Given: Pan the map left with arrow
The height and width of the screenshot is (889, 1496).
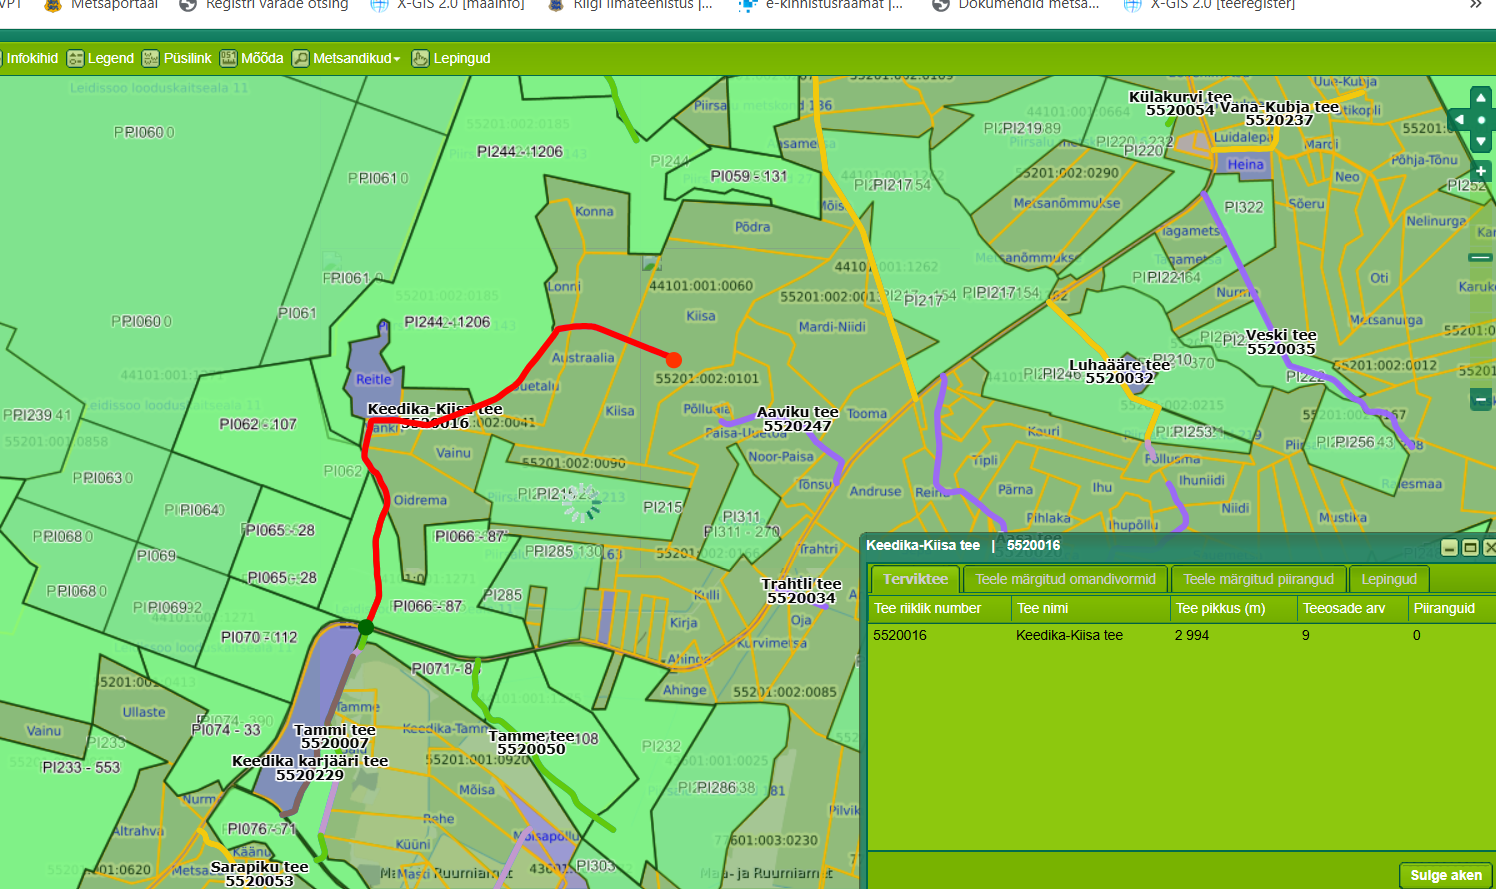Looking at the screenshot, I should coord(1459,120).
